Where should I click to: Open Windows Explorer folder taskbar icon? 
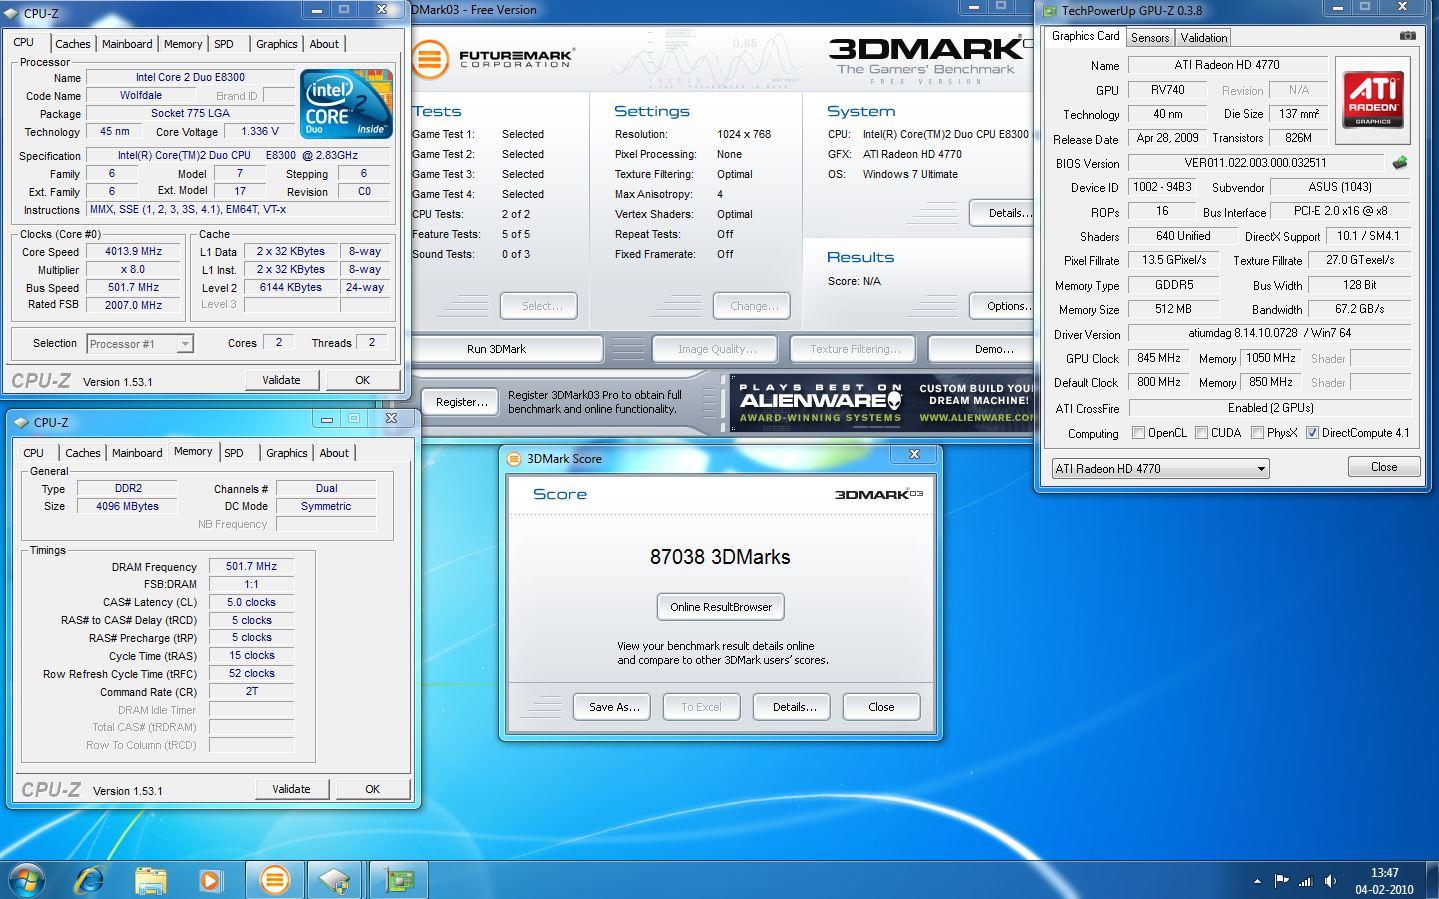click(150, 880)
